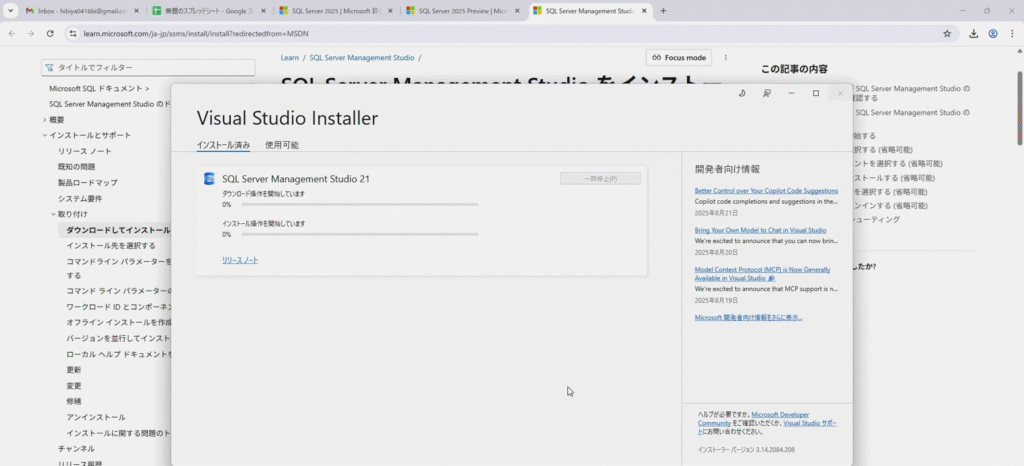Open new tab with plus button
The width and height of the screenshot is (1024, 466).
pos(663,11)
